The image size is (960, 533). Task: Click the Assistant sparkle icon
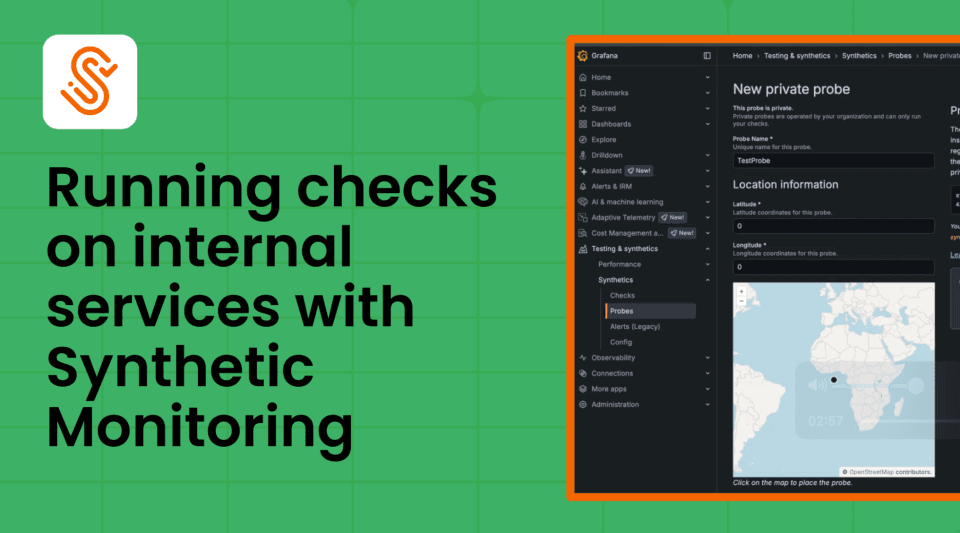point(583,171)
